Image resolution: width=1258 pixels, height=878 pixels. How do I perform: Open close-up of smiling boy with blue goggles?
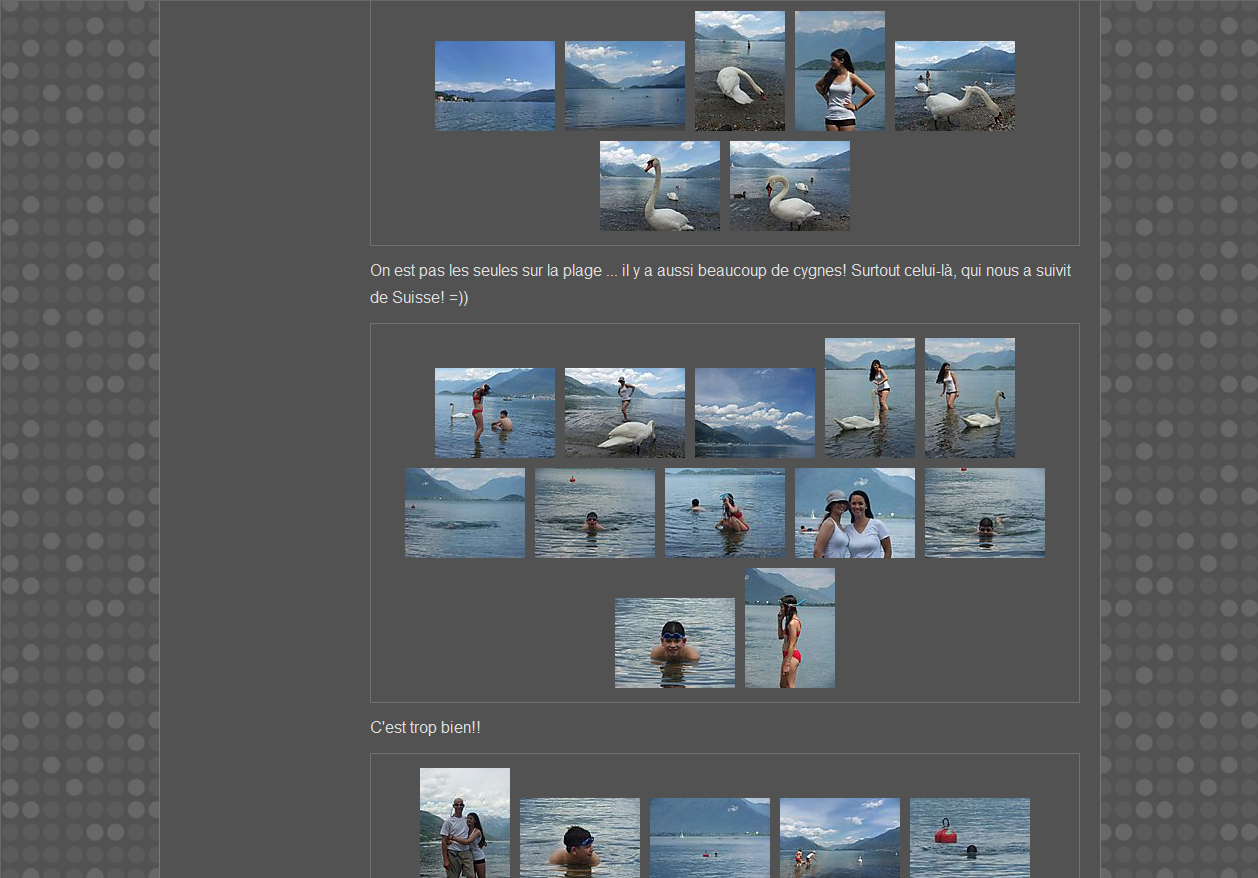674,643
